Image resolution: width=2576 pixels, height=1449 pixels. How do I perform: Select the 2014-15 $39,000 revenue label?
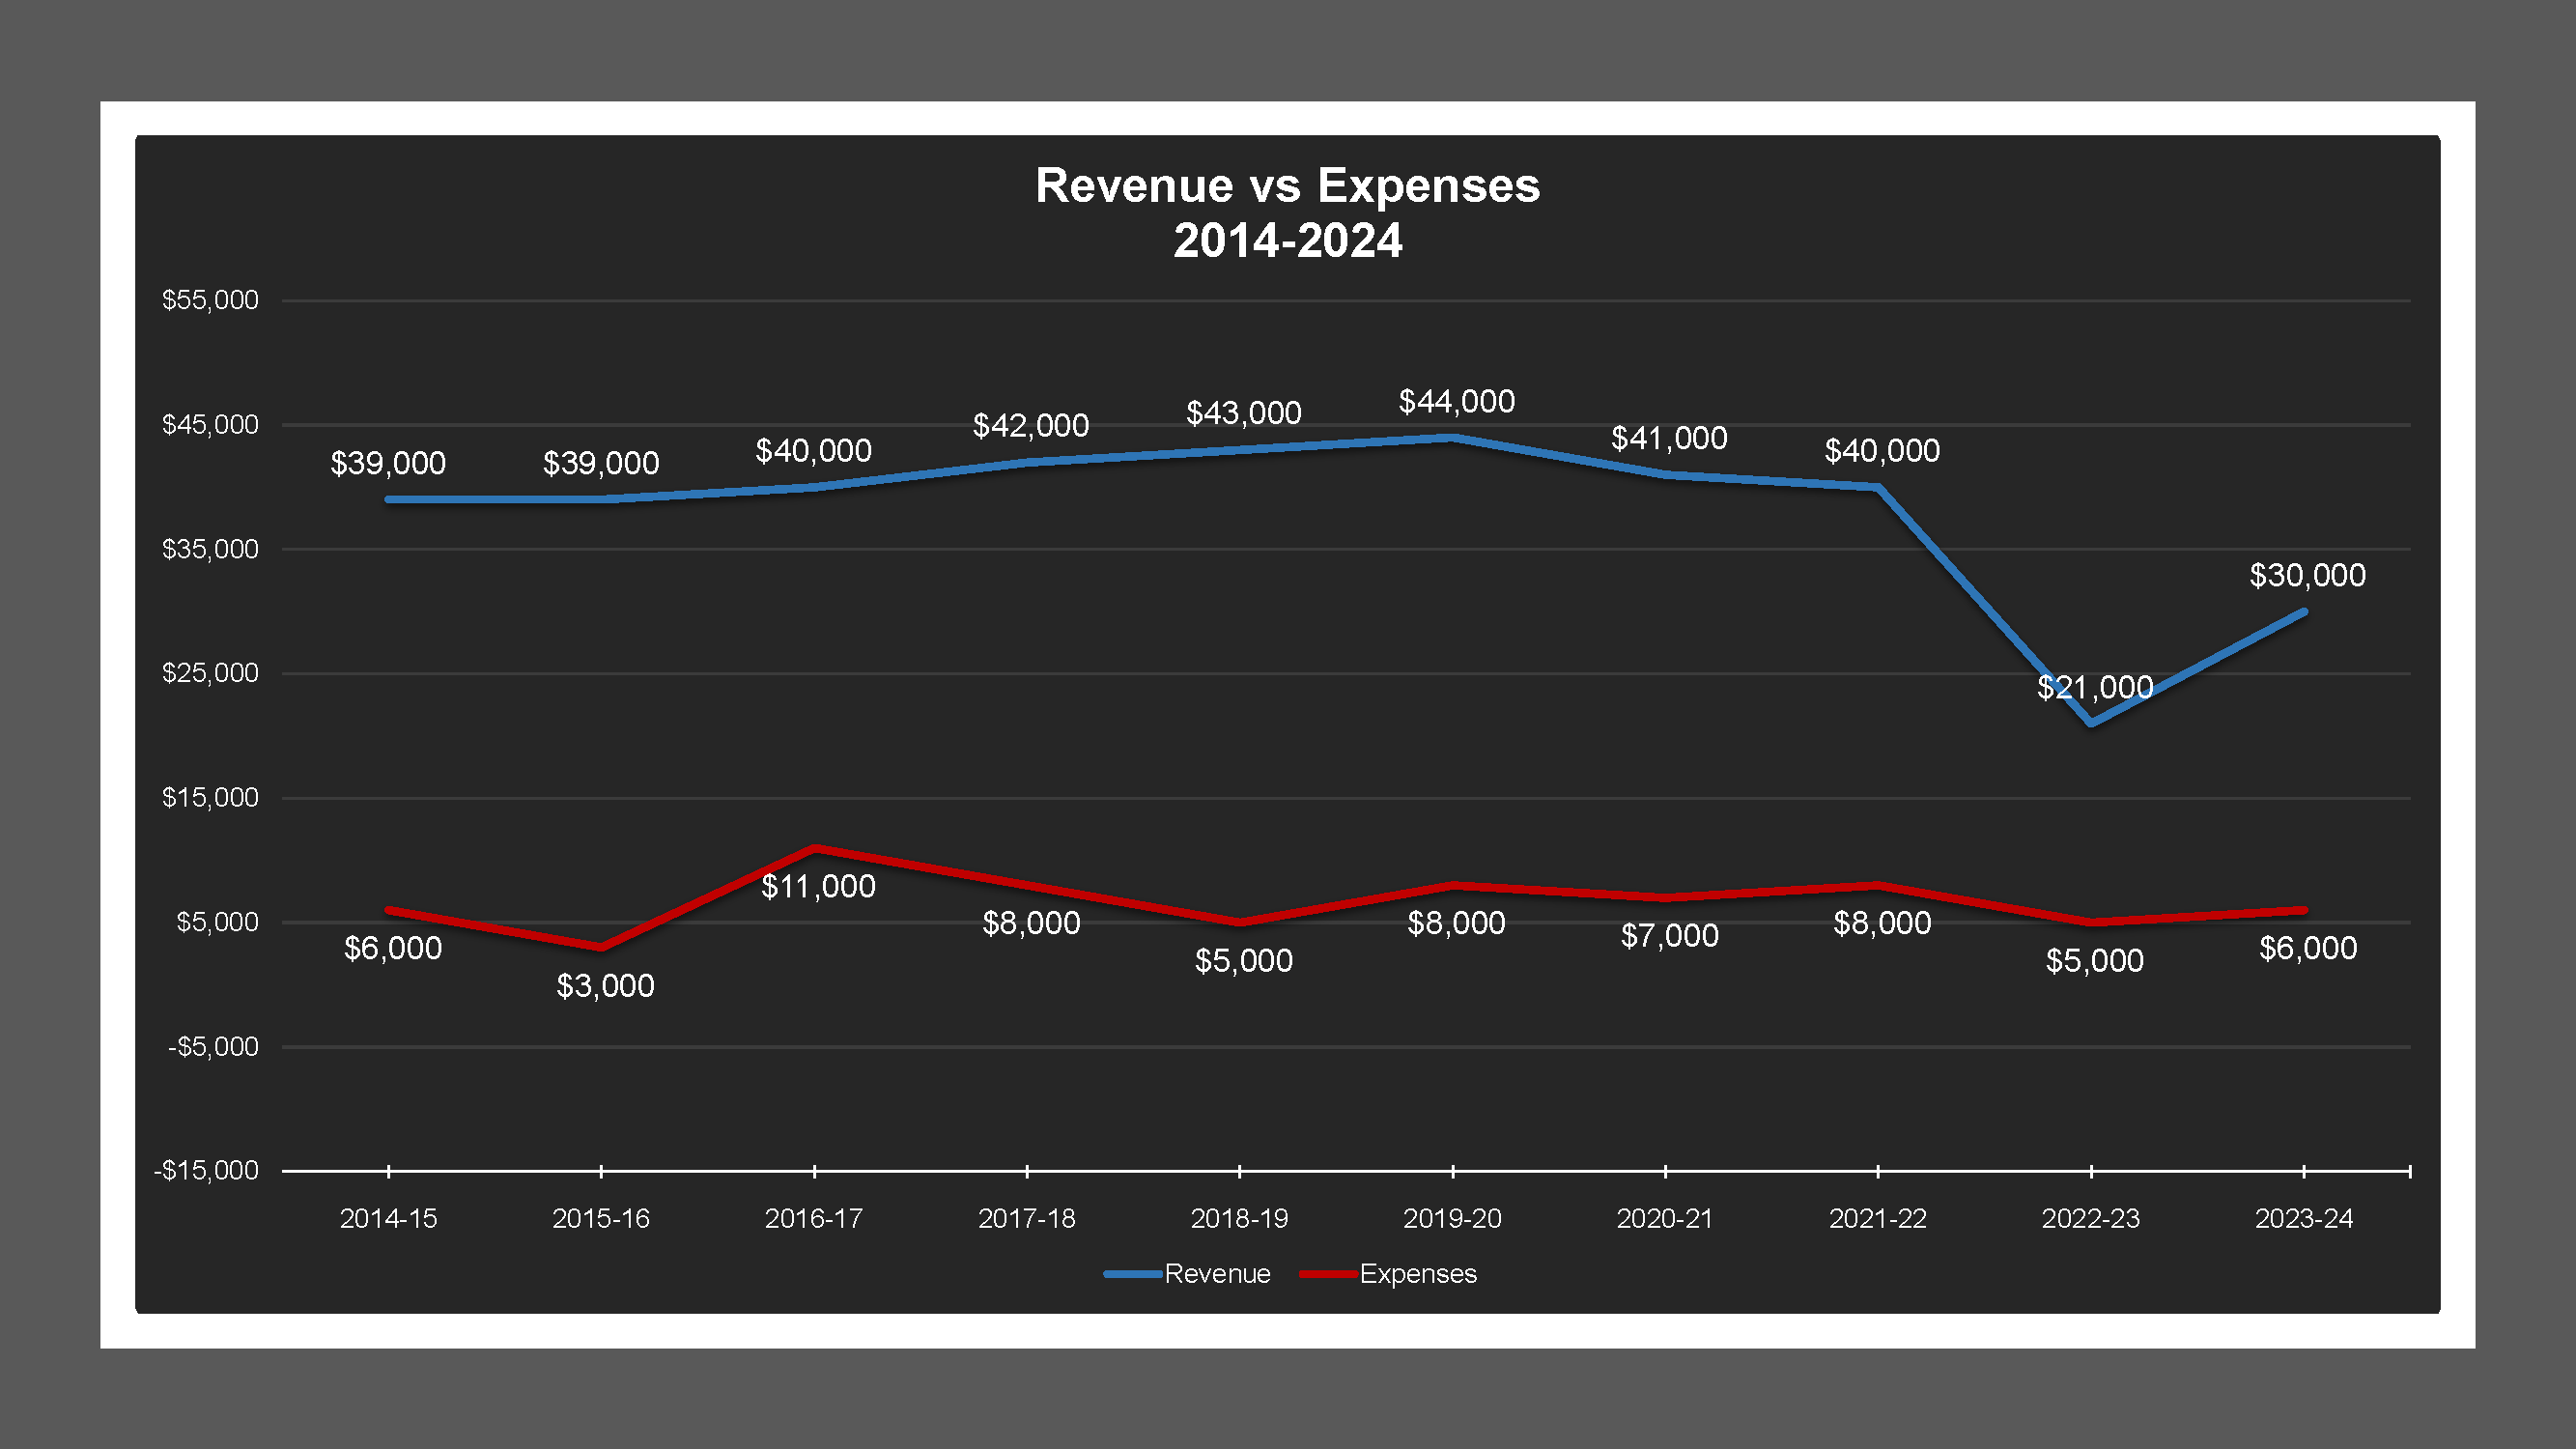[x=388, y=464]
